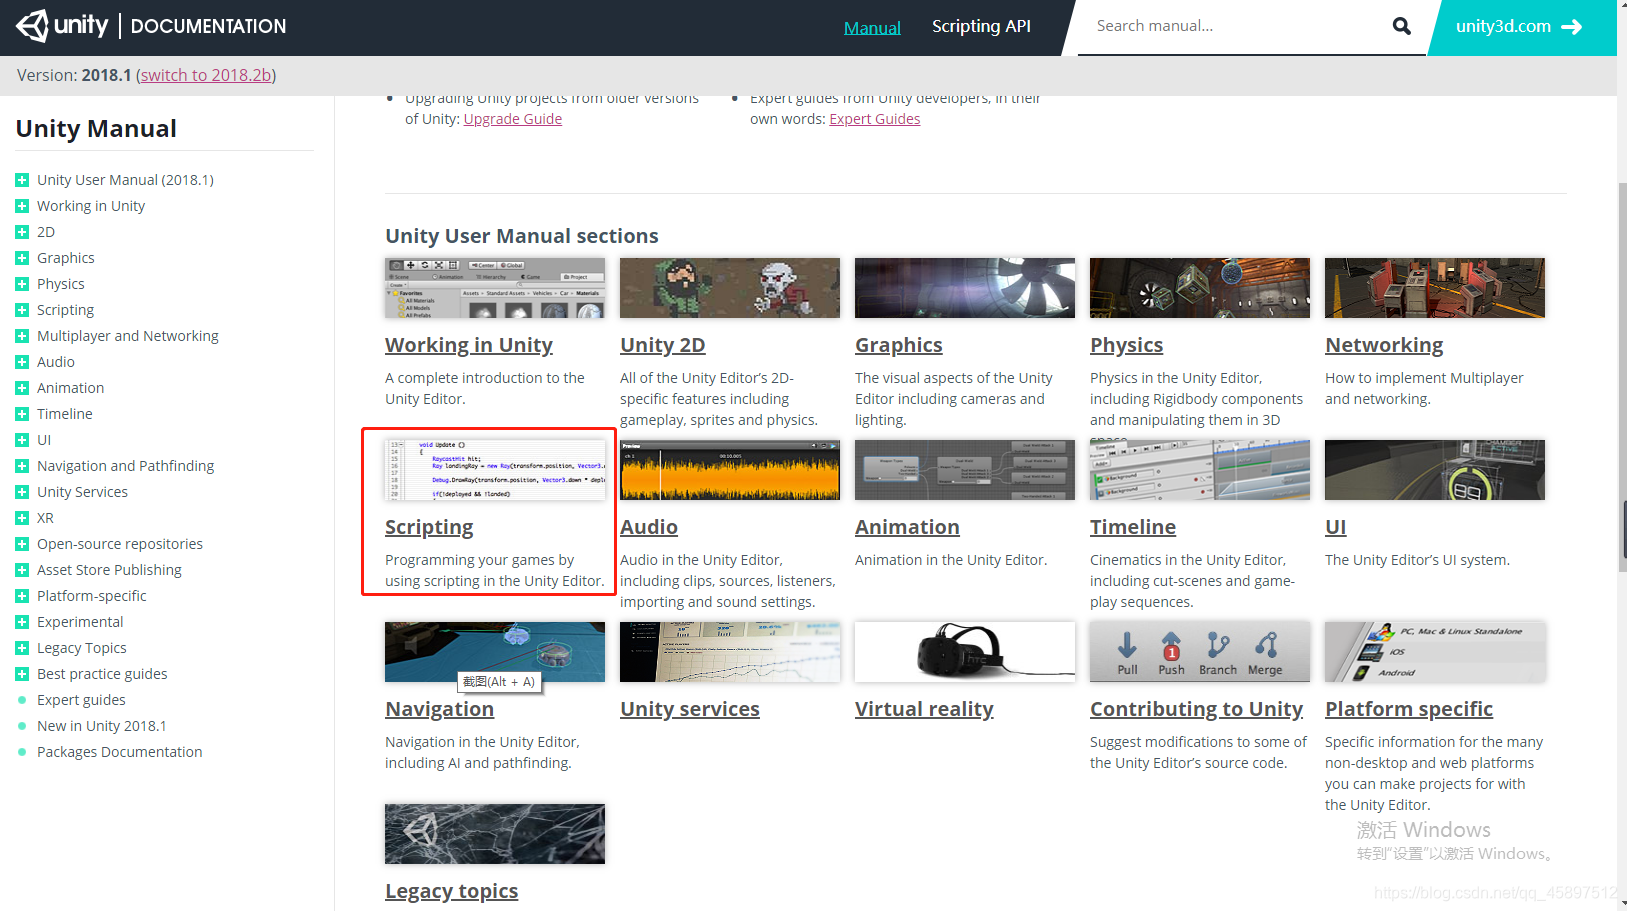The image size is (1627, 911).
Task: Click the unity3d.com arrow icon
Action: [x=1572, y=27]
